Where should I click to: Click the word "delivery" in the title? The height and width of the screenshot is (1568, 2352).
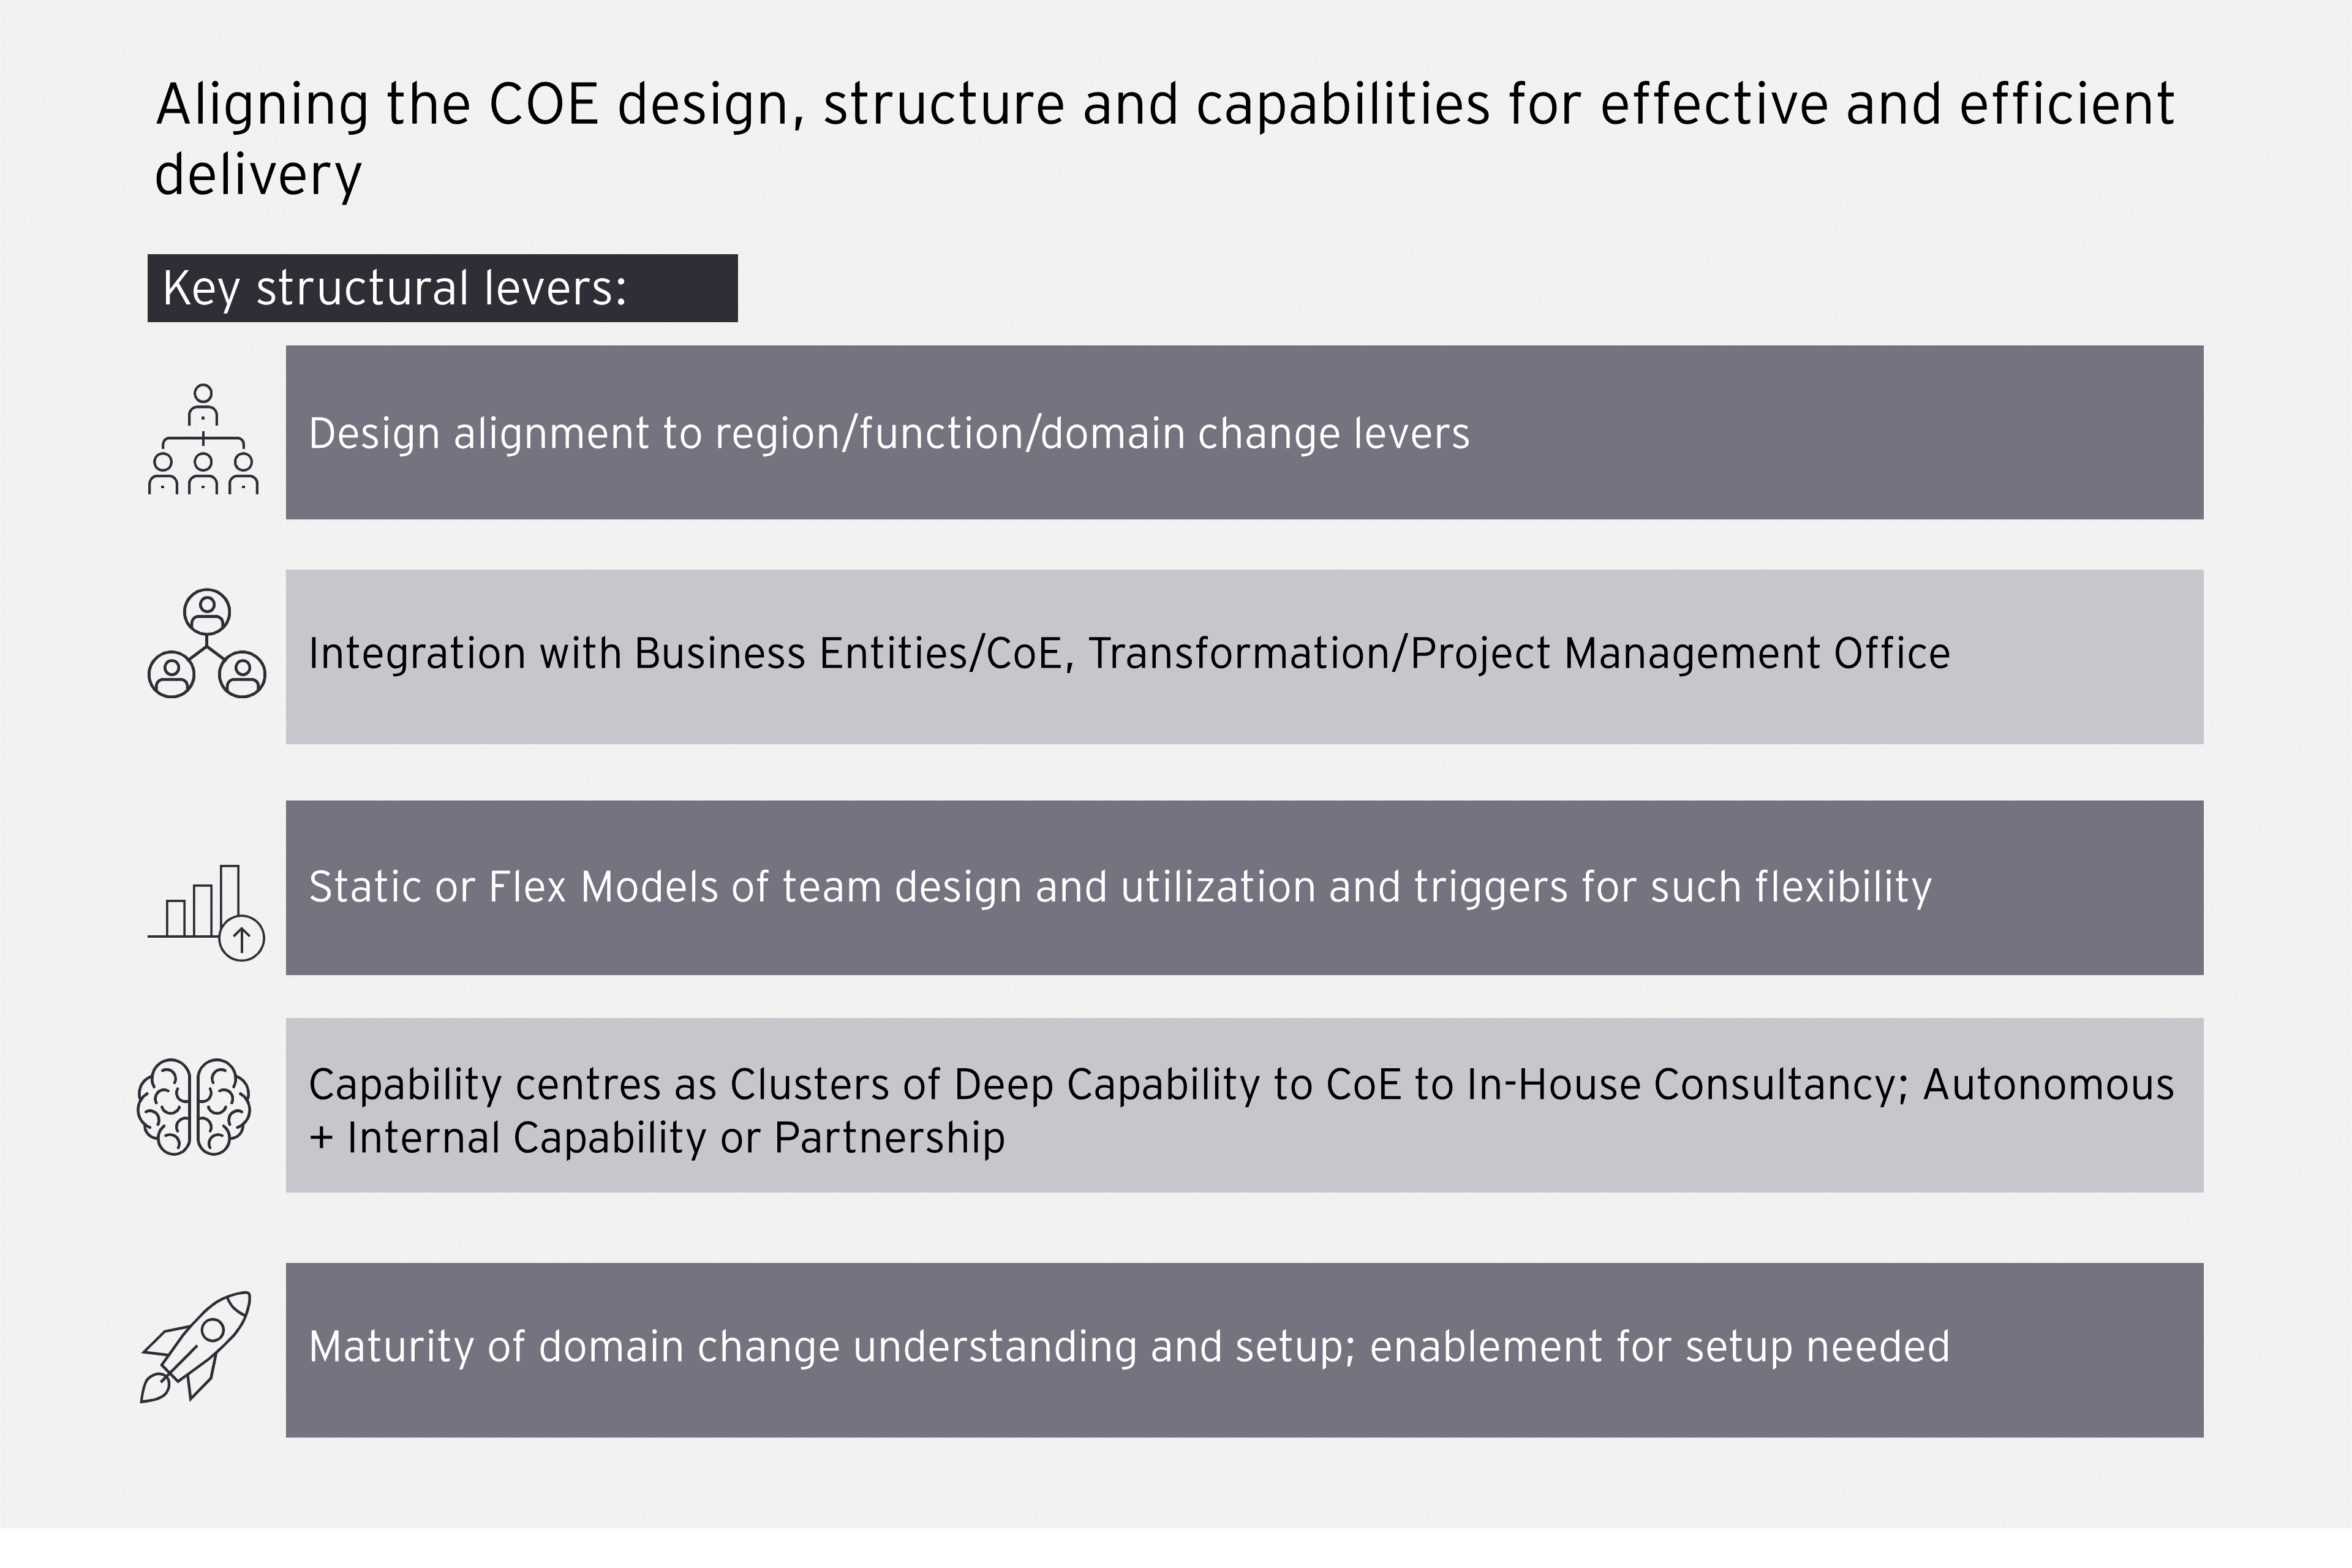(258, 175)
